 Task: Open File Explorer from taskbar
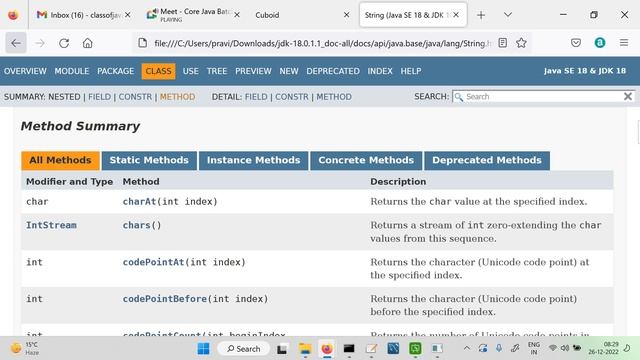pyautogui.click(x=305, y=349)
